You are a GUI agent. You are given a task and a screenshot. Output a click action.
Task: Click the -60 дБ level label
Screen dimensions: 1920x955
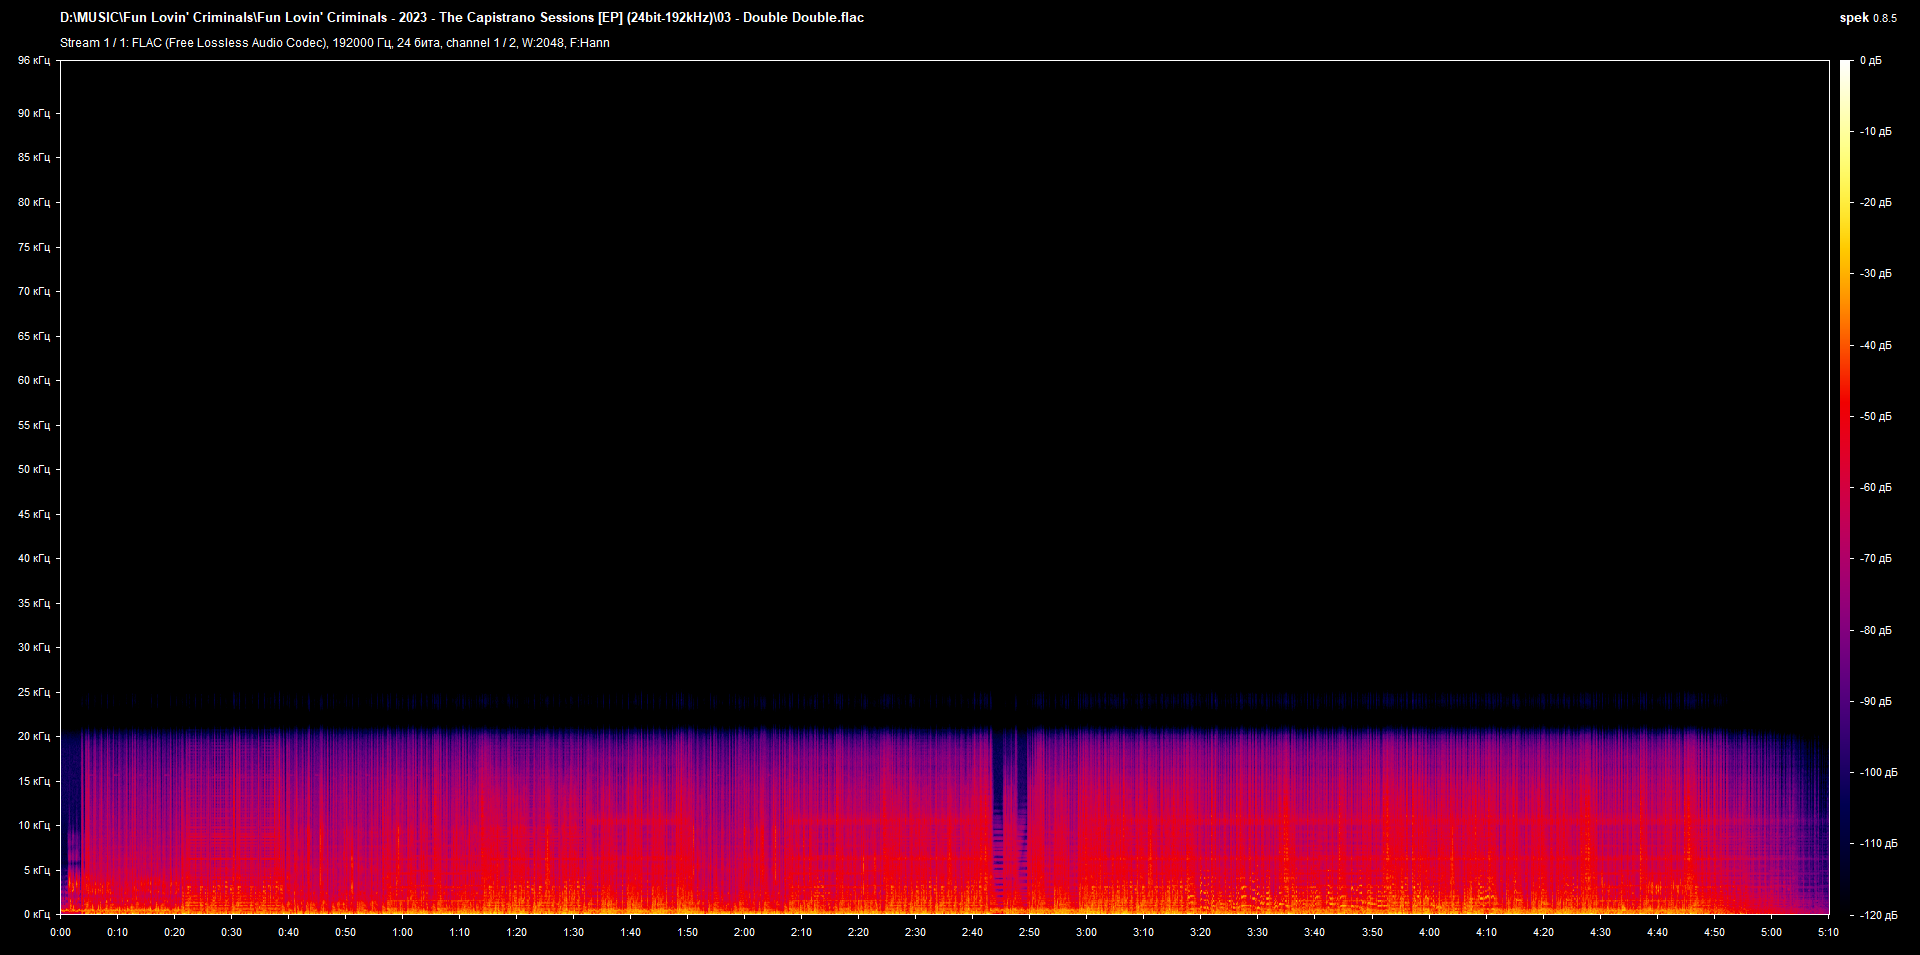pyautogui.click(x=1875, y=488)
